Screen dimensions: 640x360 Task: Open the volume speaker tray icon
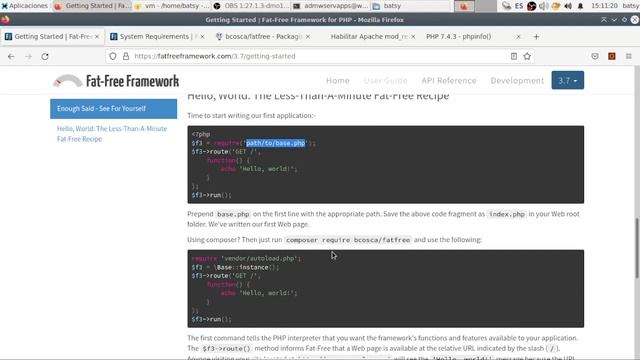[568, 6]
